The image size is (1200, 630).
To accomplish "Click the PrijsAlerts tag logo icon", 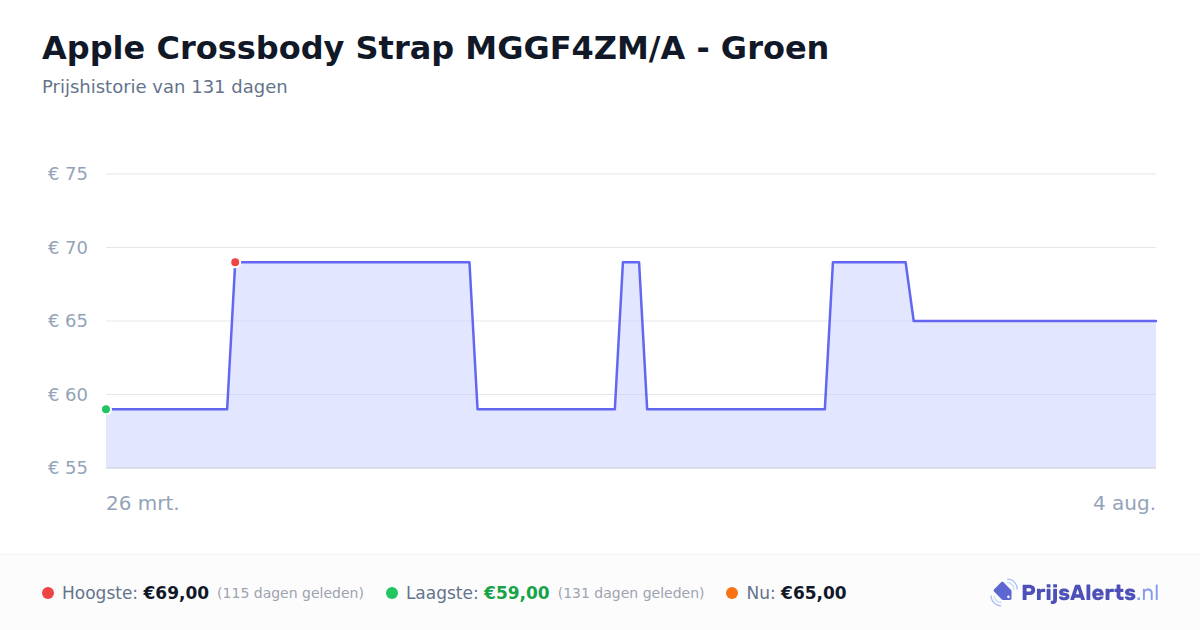I will click(1003, 593).
